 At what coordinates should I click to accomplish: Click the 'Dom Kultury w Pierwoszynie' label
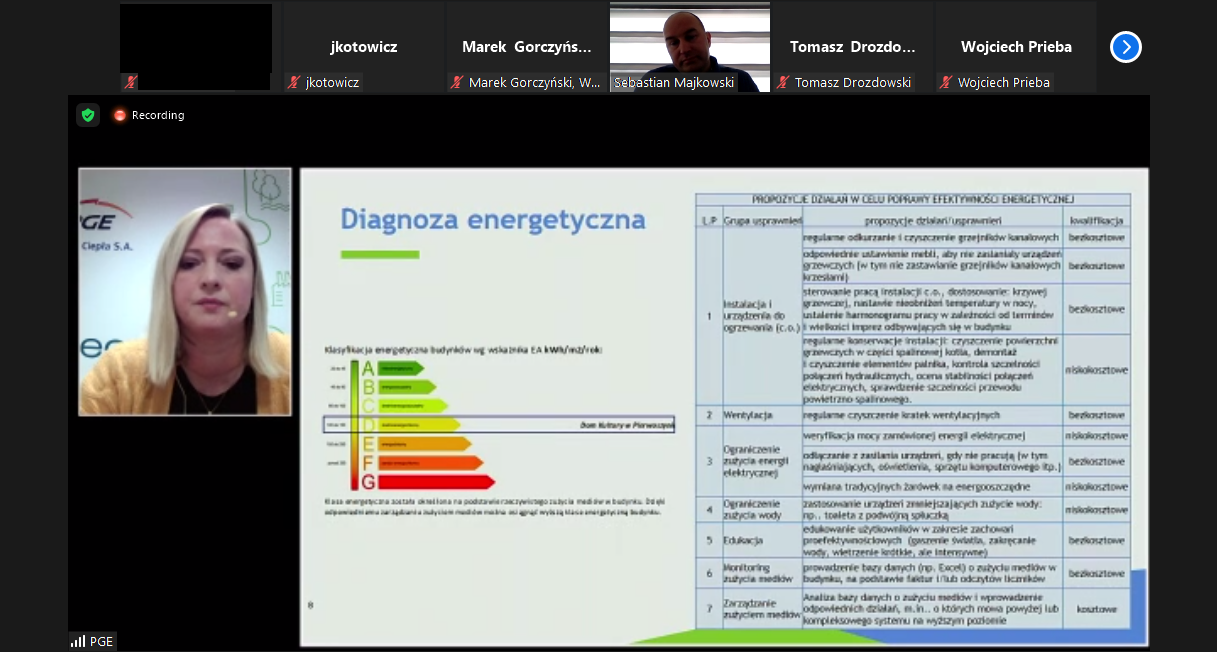[x=627, y=425]
